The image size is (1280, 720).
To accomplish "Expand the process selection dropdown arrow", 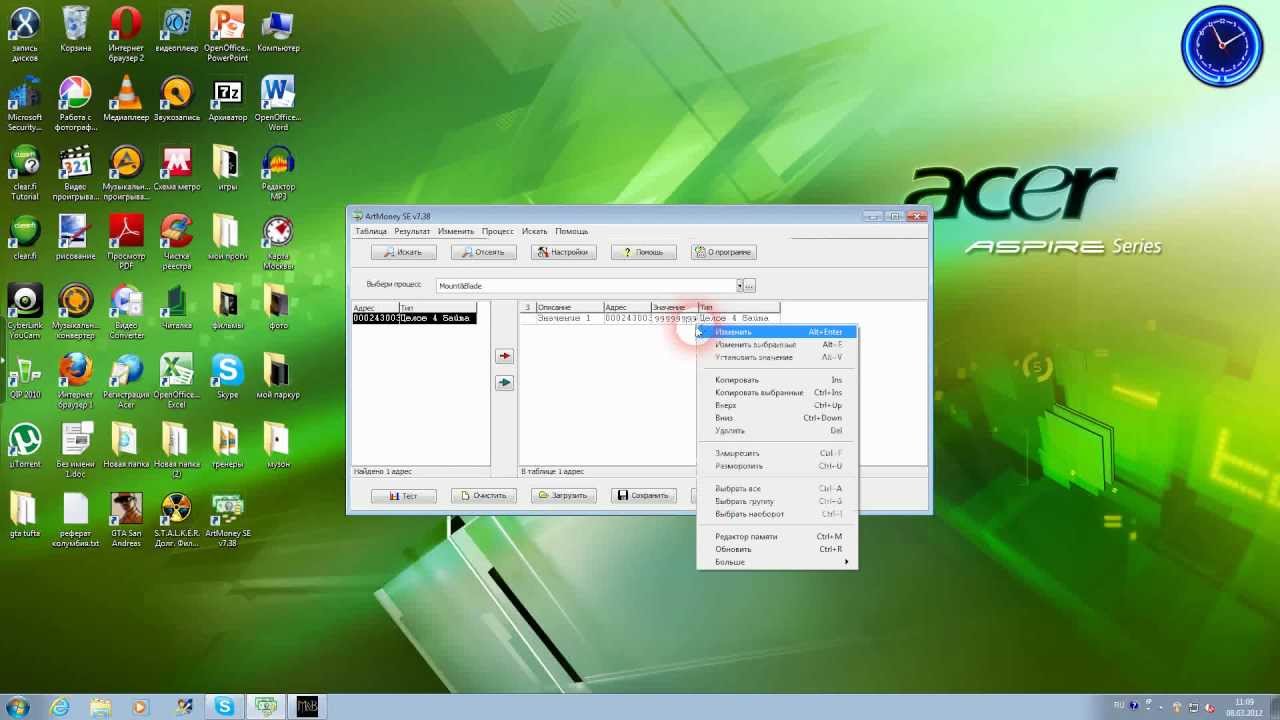I will point(739,286).
